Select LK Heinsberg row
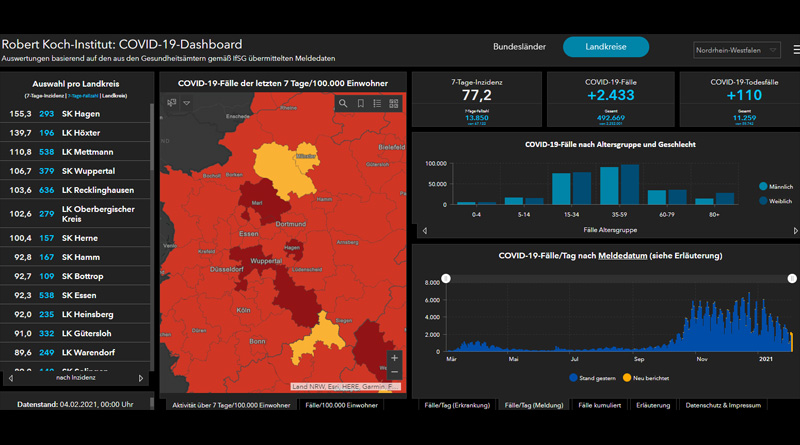 point(76,314)
